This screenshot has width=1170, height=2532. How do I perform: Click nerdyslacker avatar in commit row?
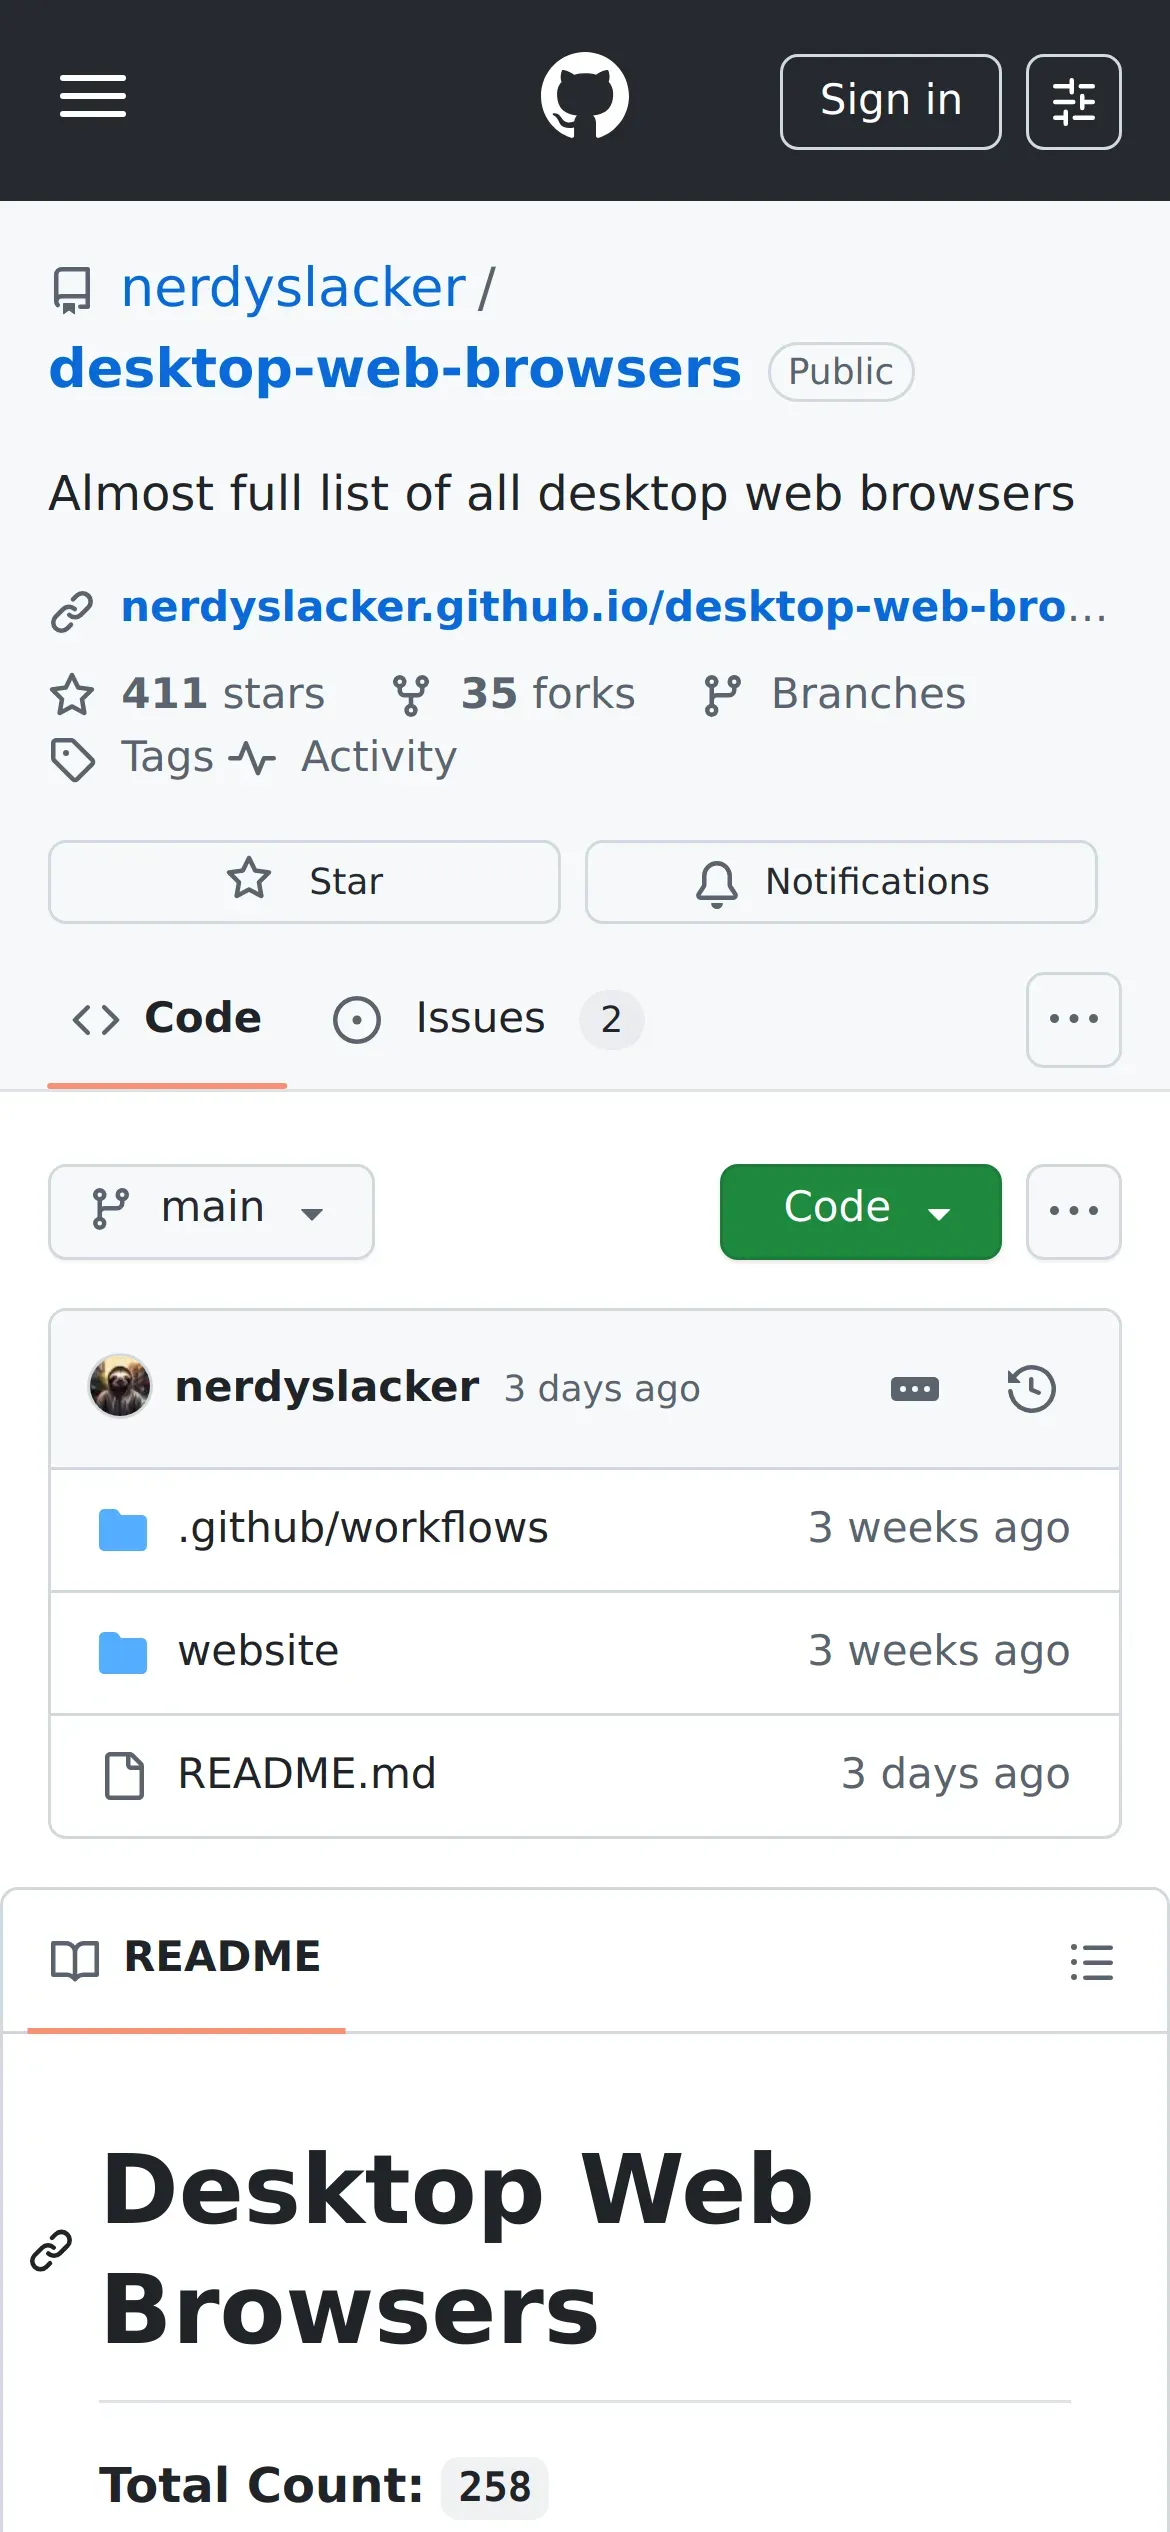tap(120, 1386)
